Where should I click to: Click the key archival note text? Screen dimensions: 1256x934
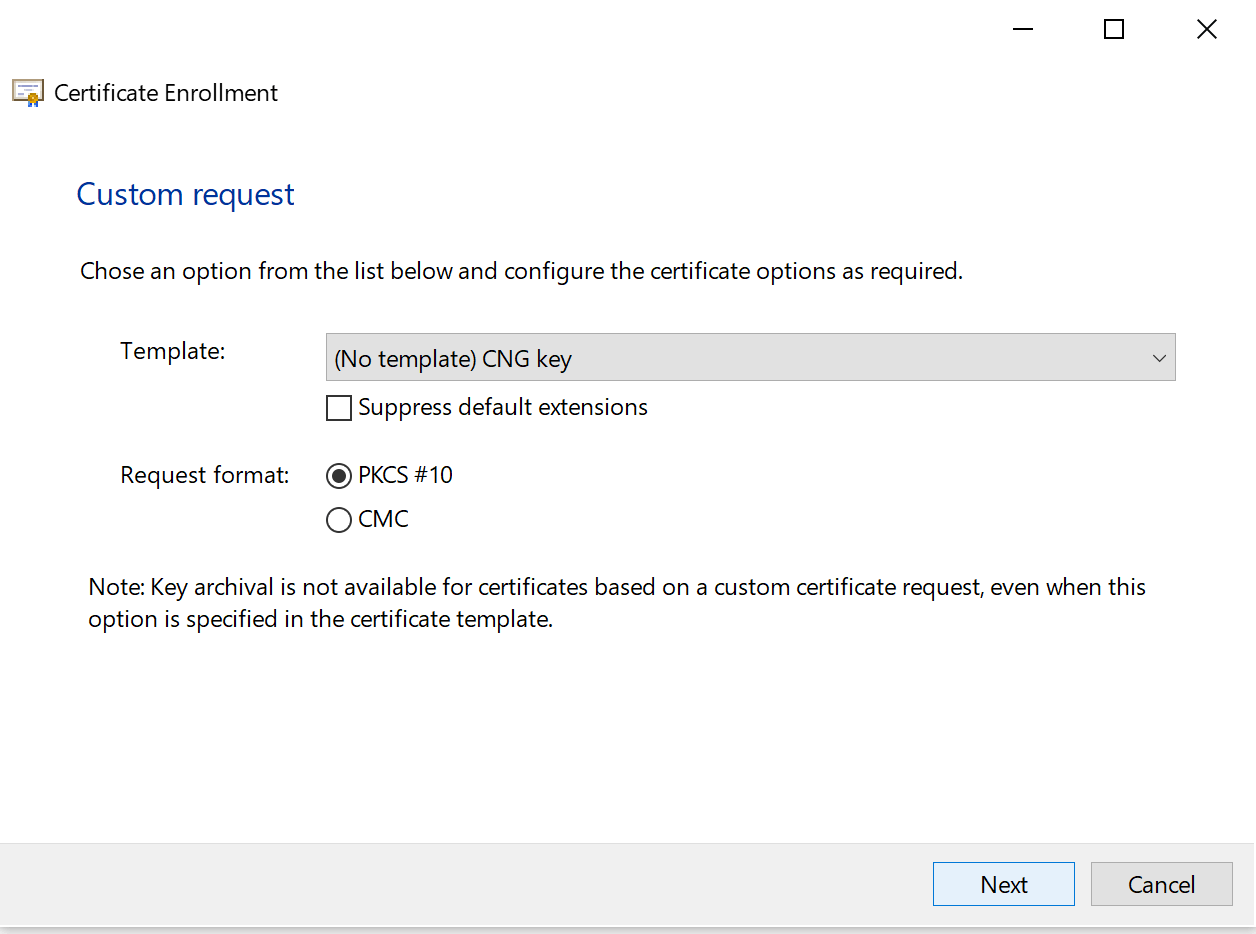[617, 601]
